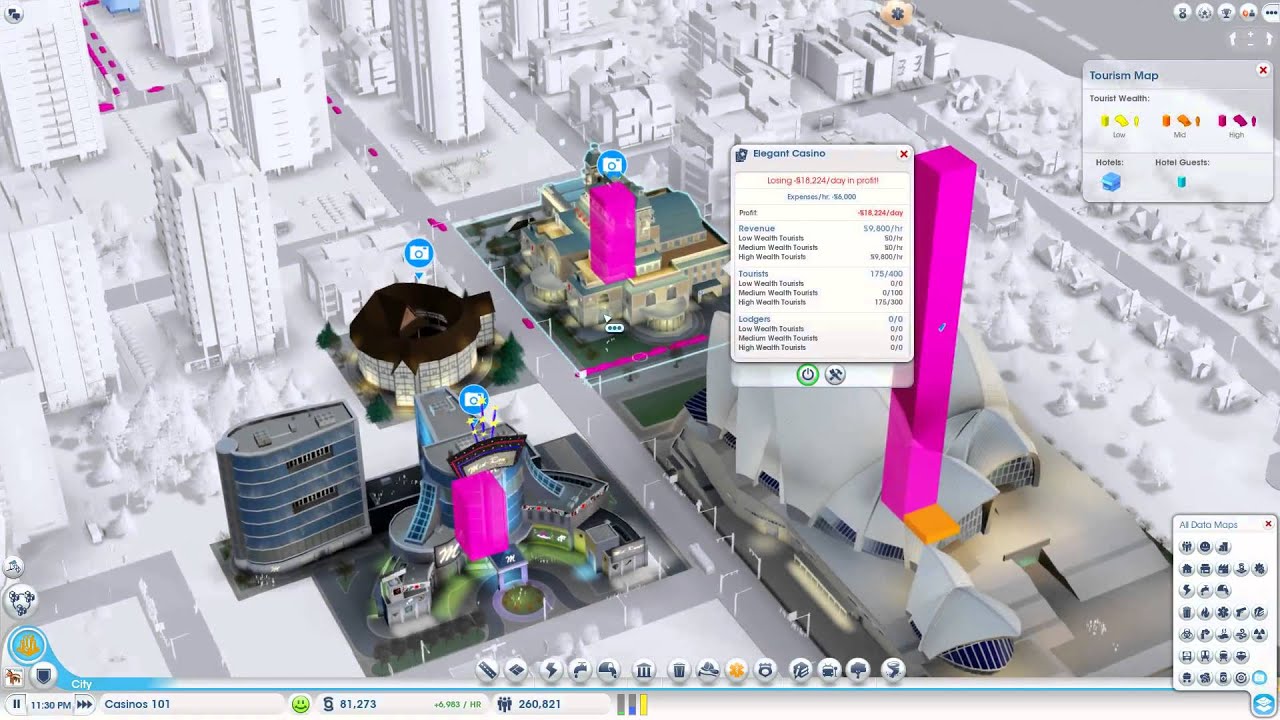The width and height of the screenshot is (1280, 720).
Task: Click the medical star data map icon
Action: [x=1223, y=612]
